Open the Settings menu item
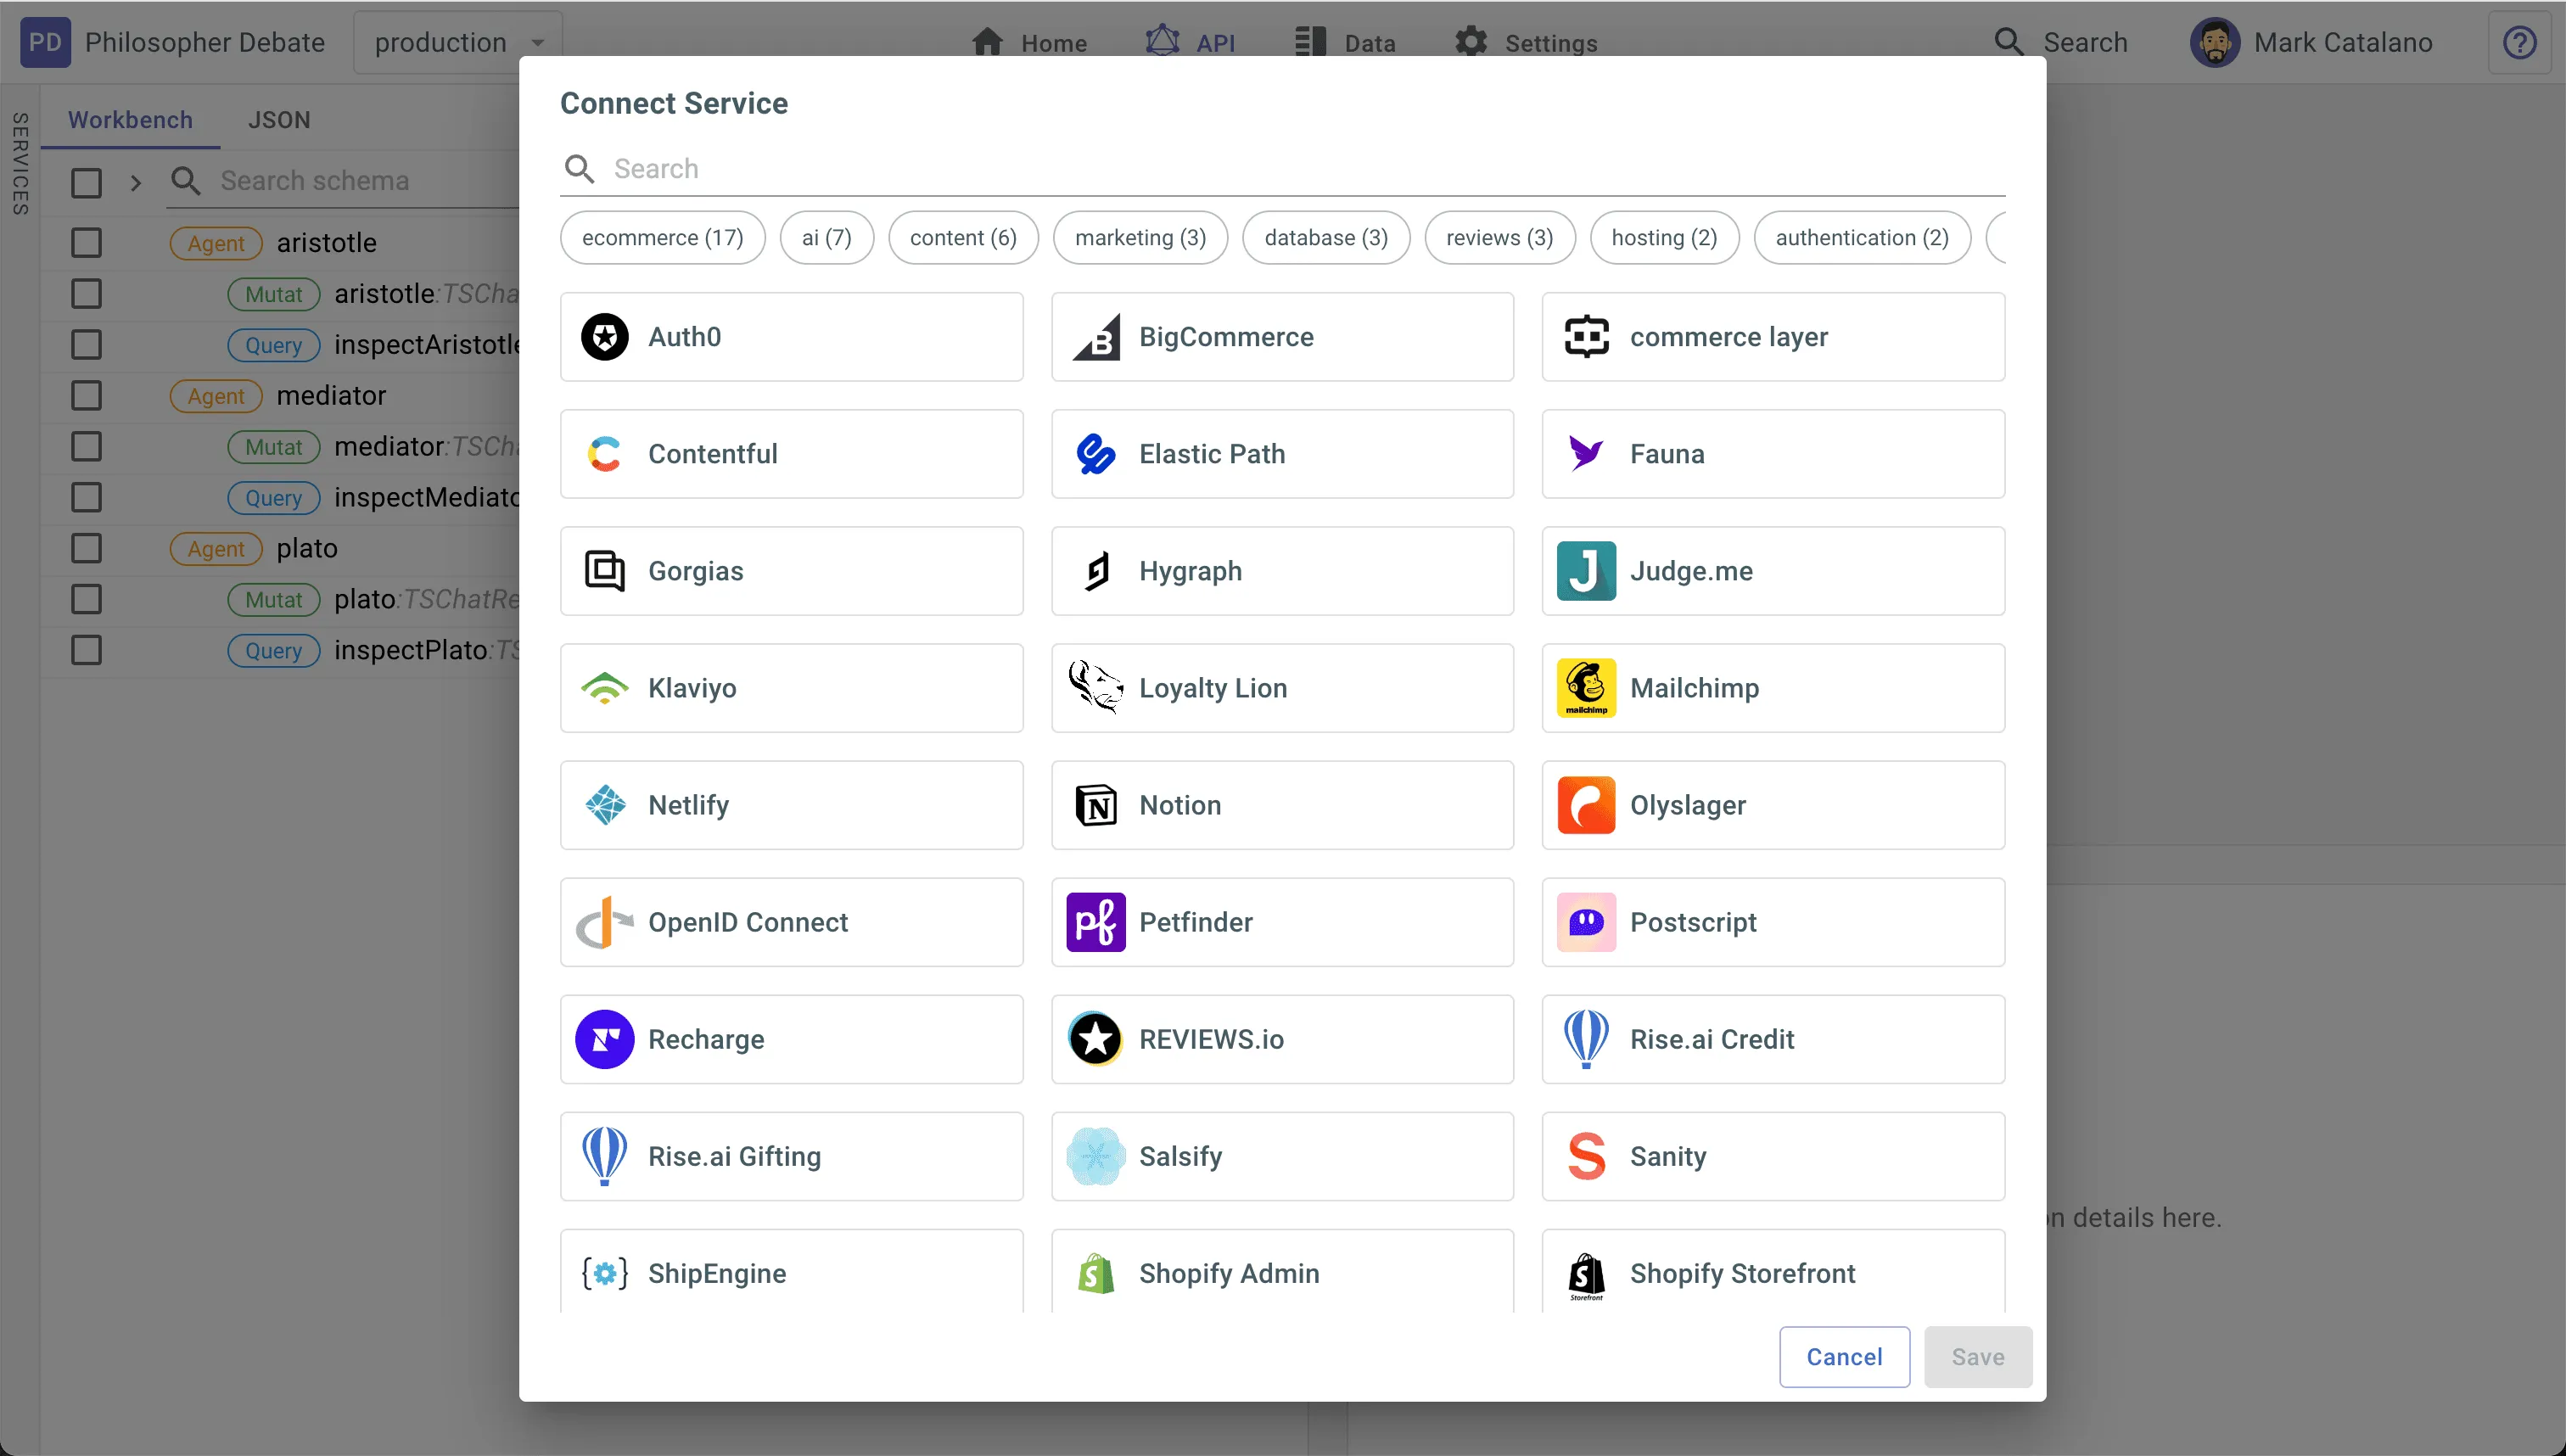 [x=1526, y=43]
